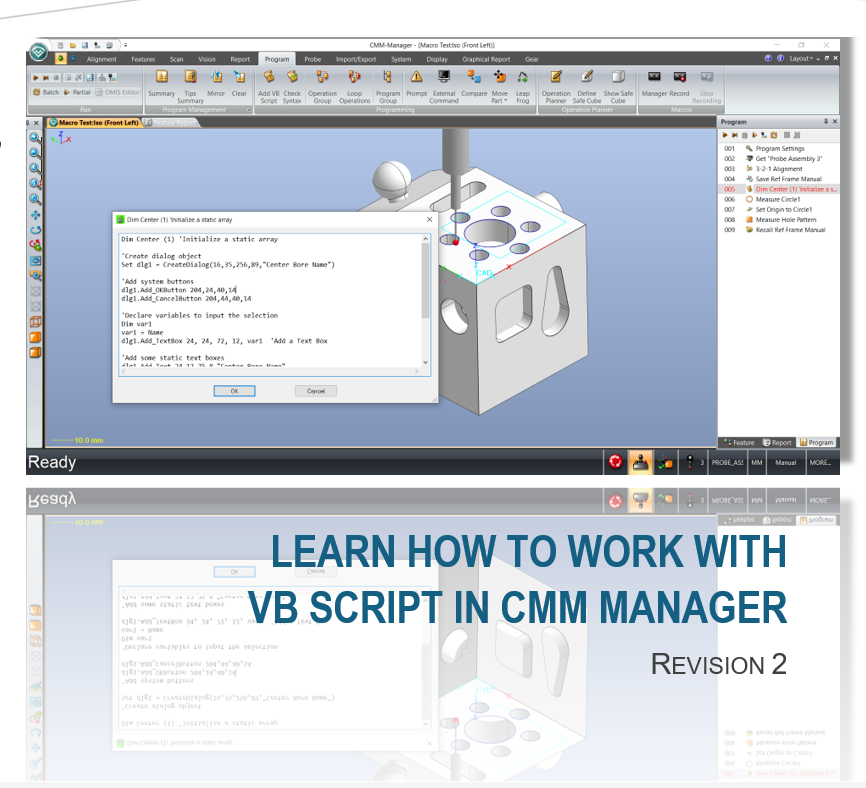866x788 pixels.
Task: Select Recall Ref Frame Manual step
Action: pos(779,230)
